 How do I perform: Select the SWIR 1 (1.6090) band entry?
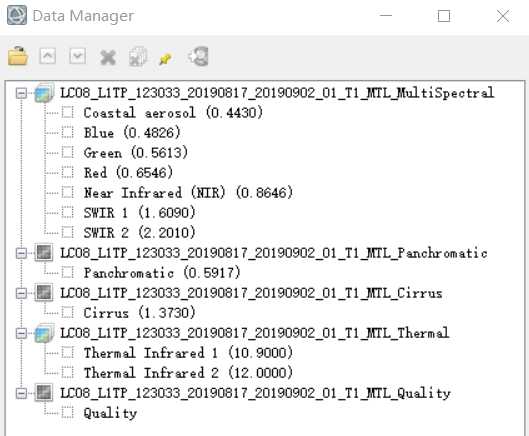click(x=140, y=213)
